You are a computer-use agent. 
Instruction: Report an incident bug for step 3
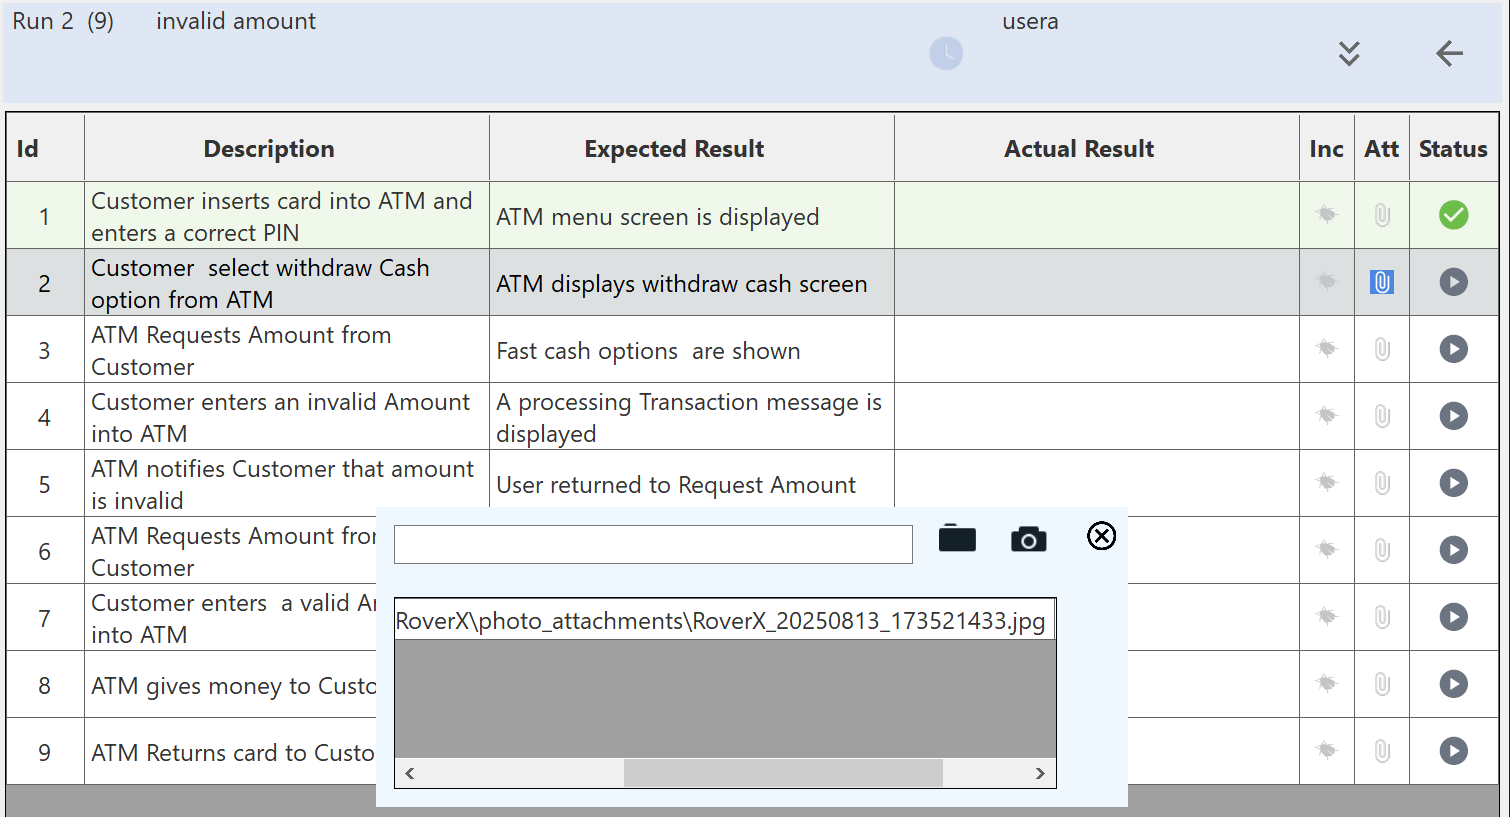pos(1326,349)
